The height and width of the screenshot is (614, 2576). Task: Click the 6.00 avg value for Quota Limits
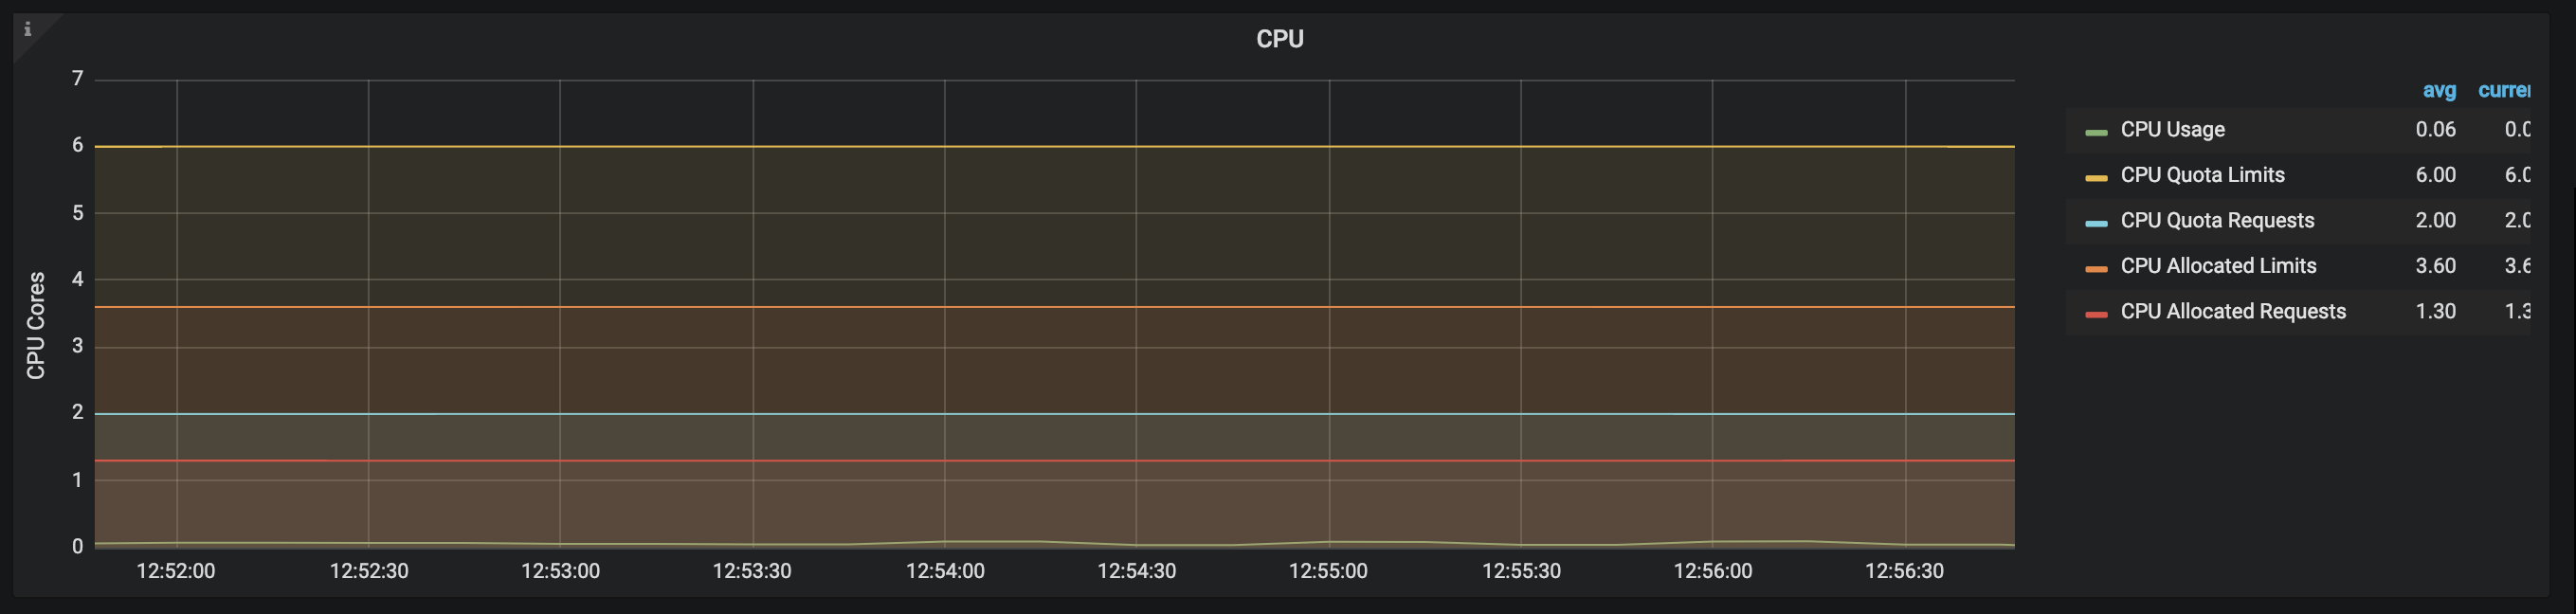(2435, 175)
